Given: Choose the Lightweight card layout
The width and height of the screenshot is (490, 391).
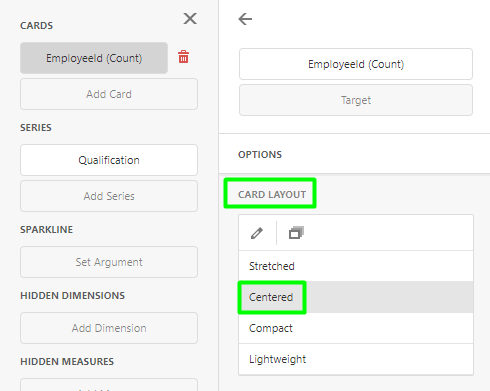Looking at the screenshot, I should coord(356,359).
